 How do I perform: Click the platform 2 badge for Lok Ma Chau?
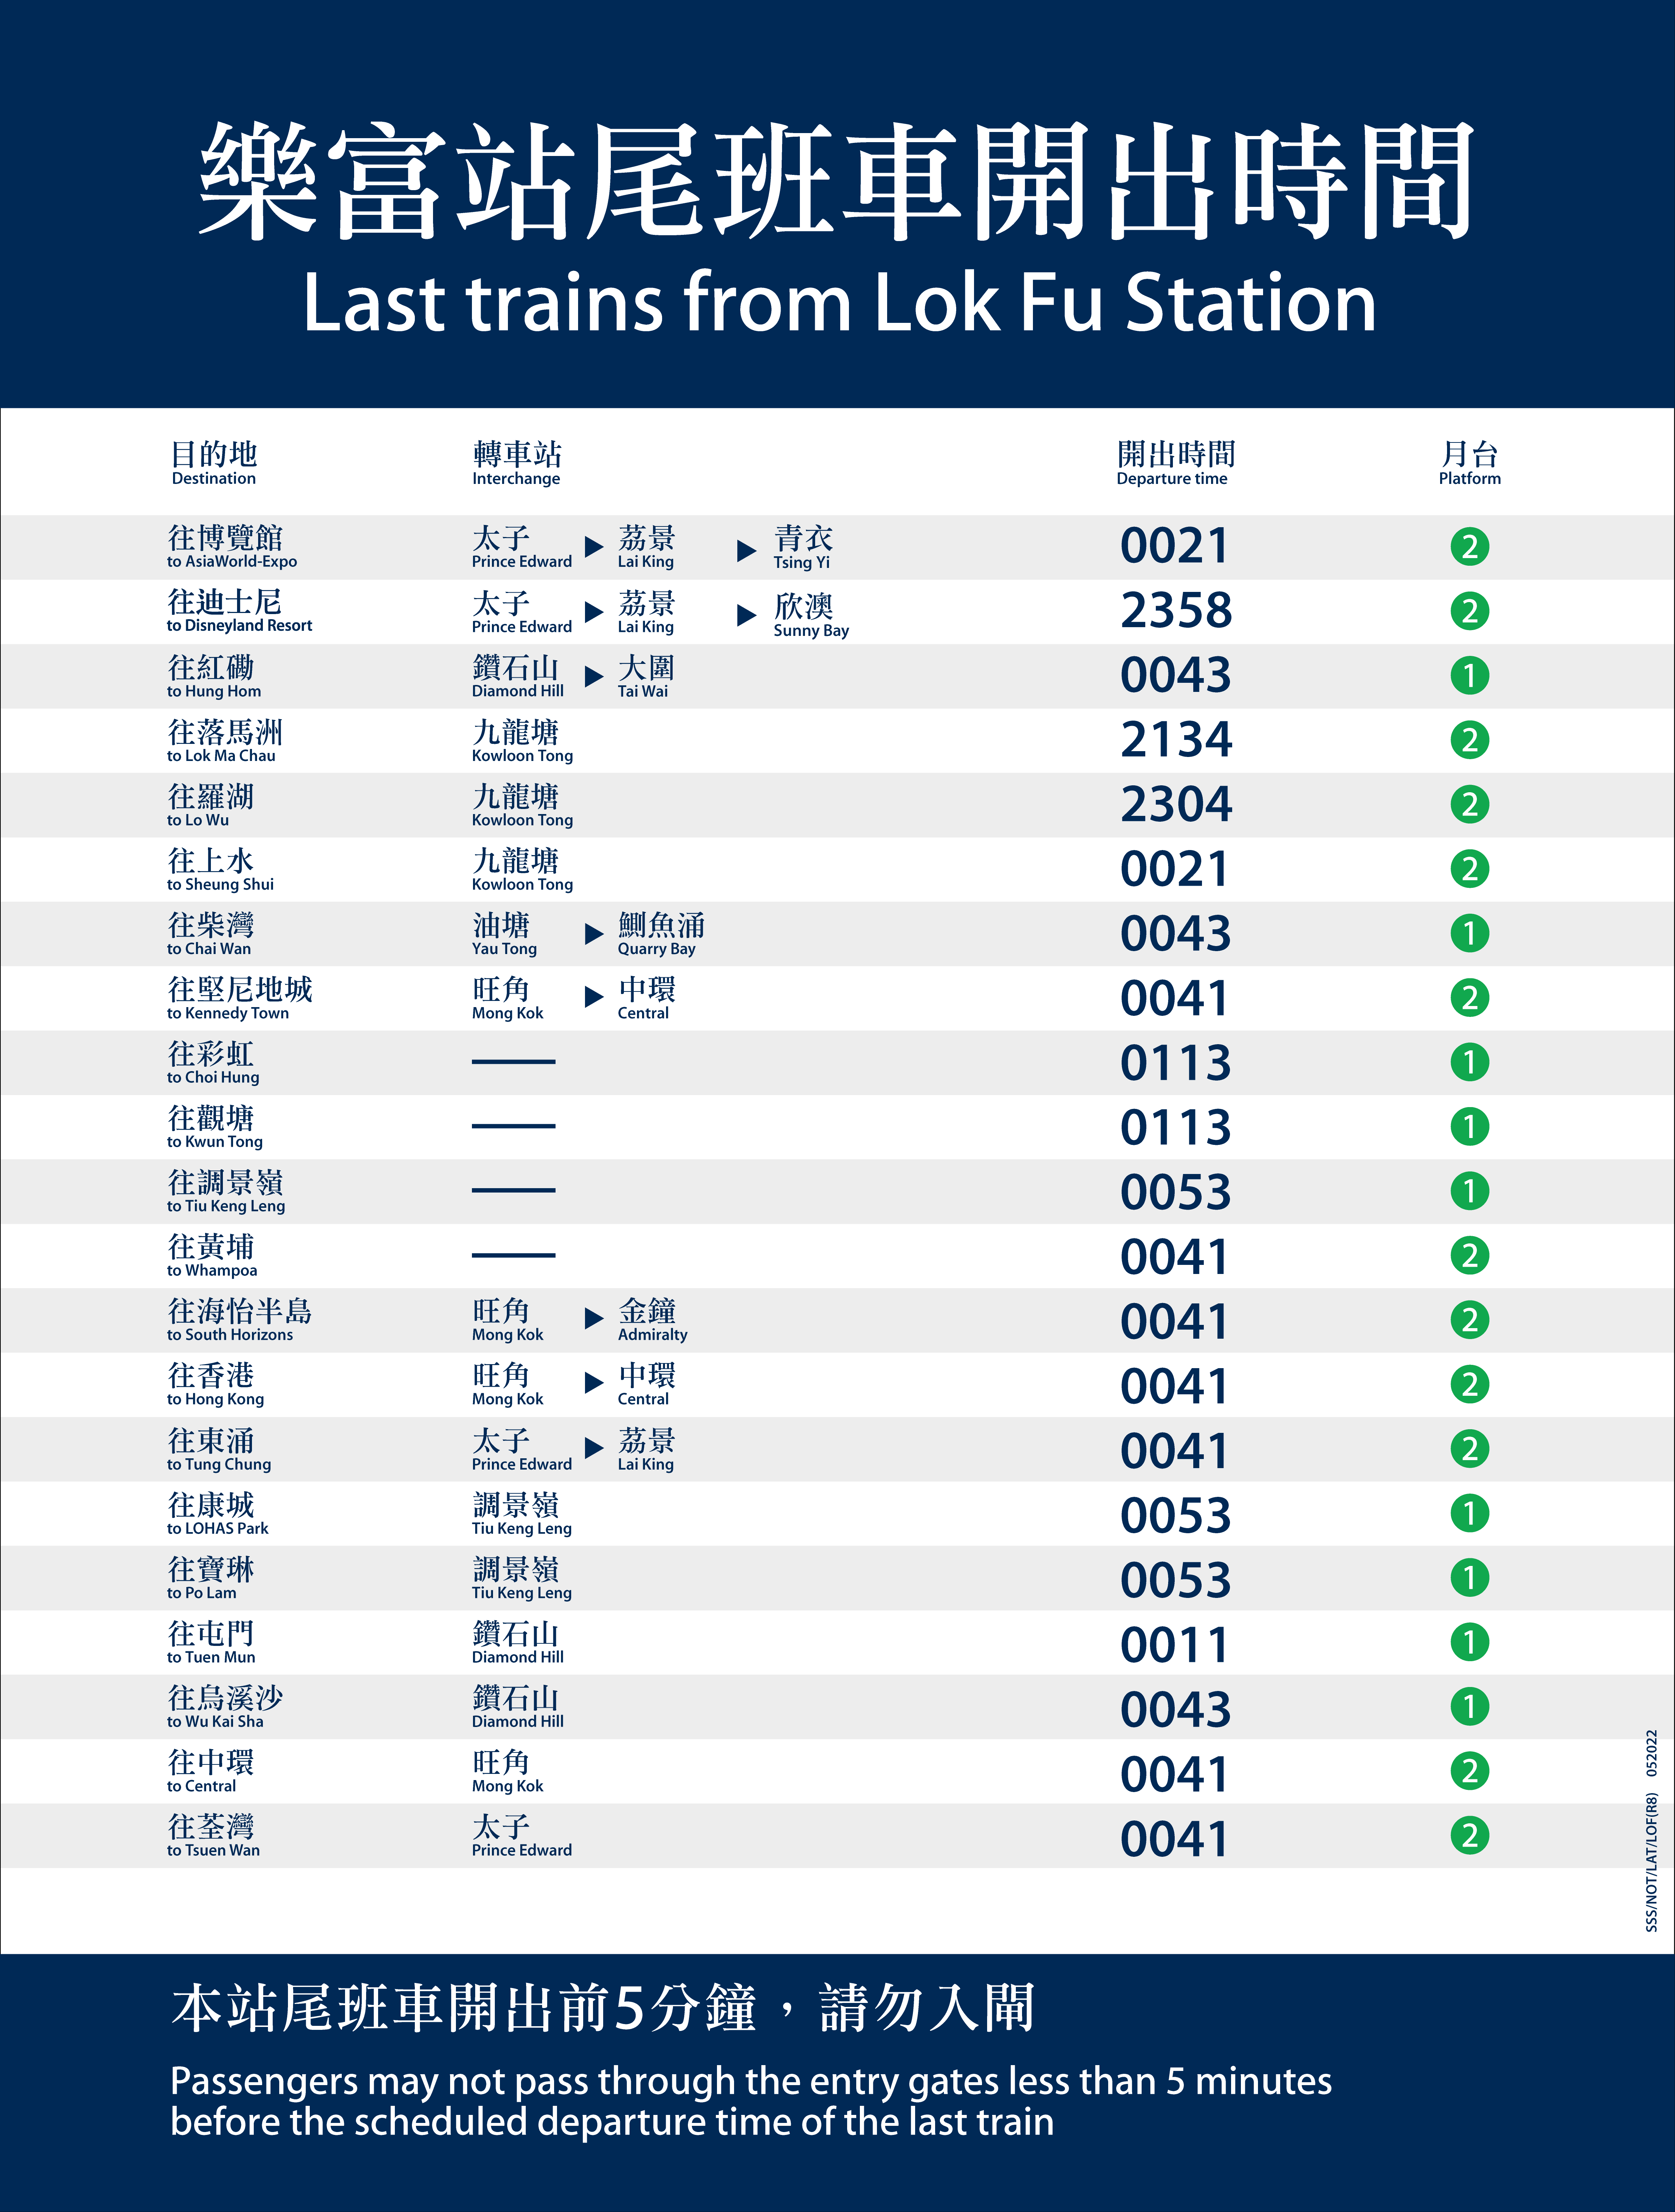click(x=1469, y=740)
